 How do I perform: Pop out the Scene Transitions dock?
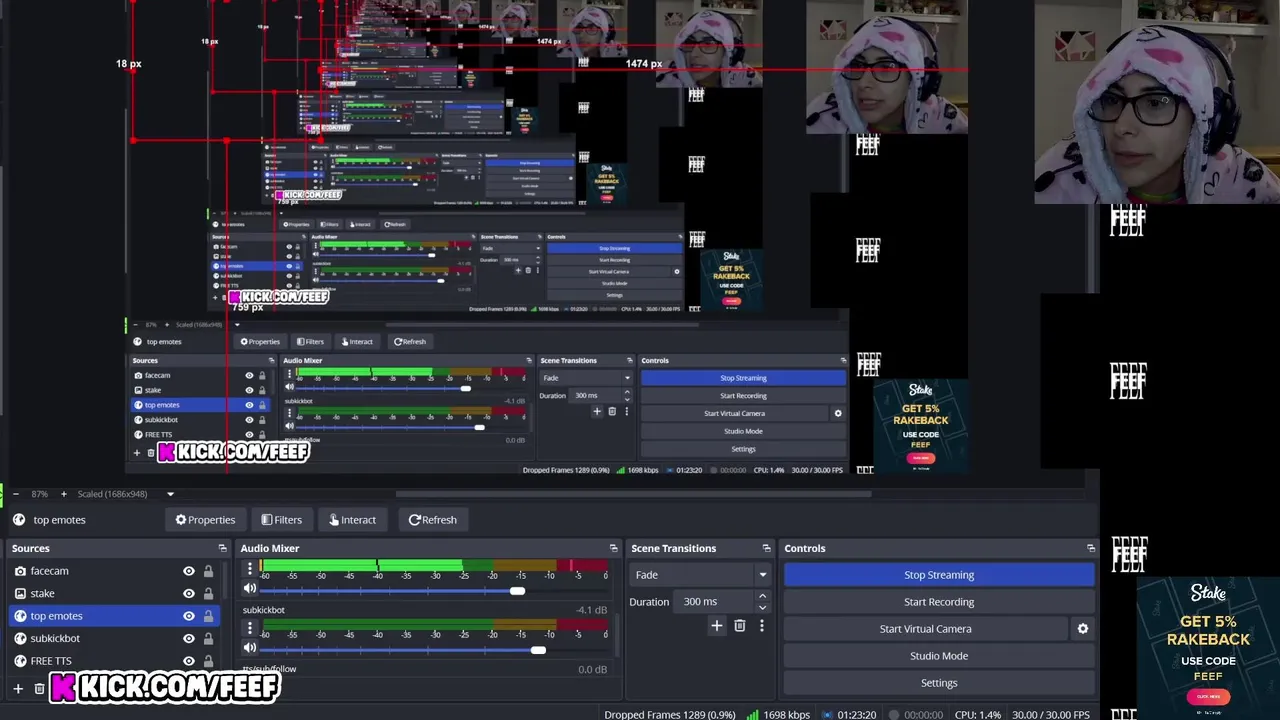[x=766, y=548]
